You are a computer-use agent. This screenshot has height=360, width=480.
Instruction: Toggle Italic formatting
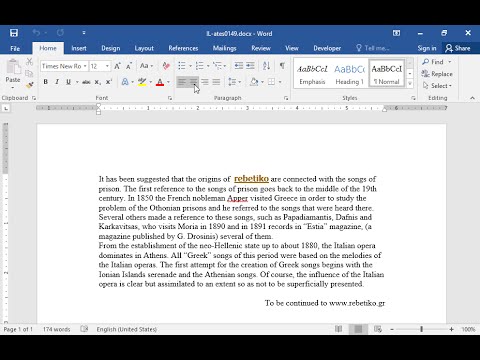57,82
